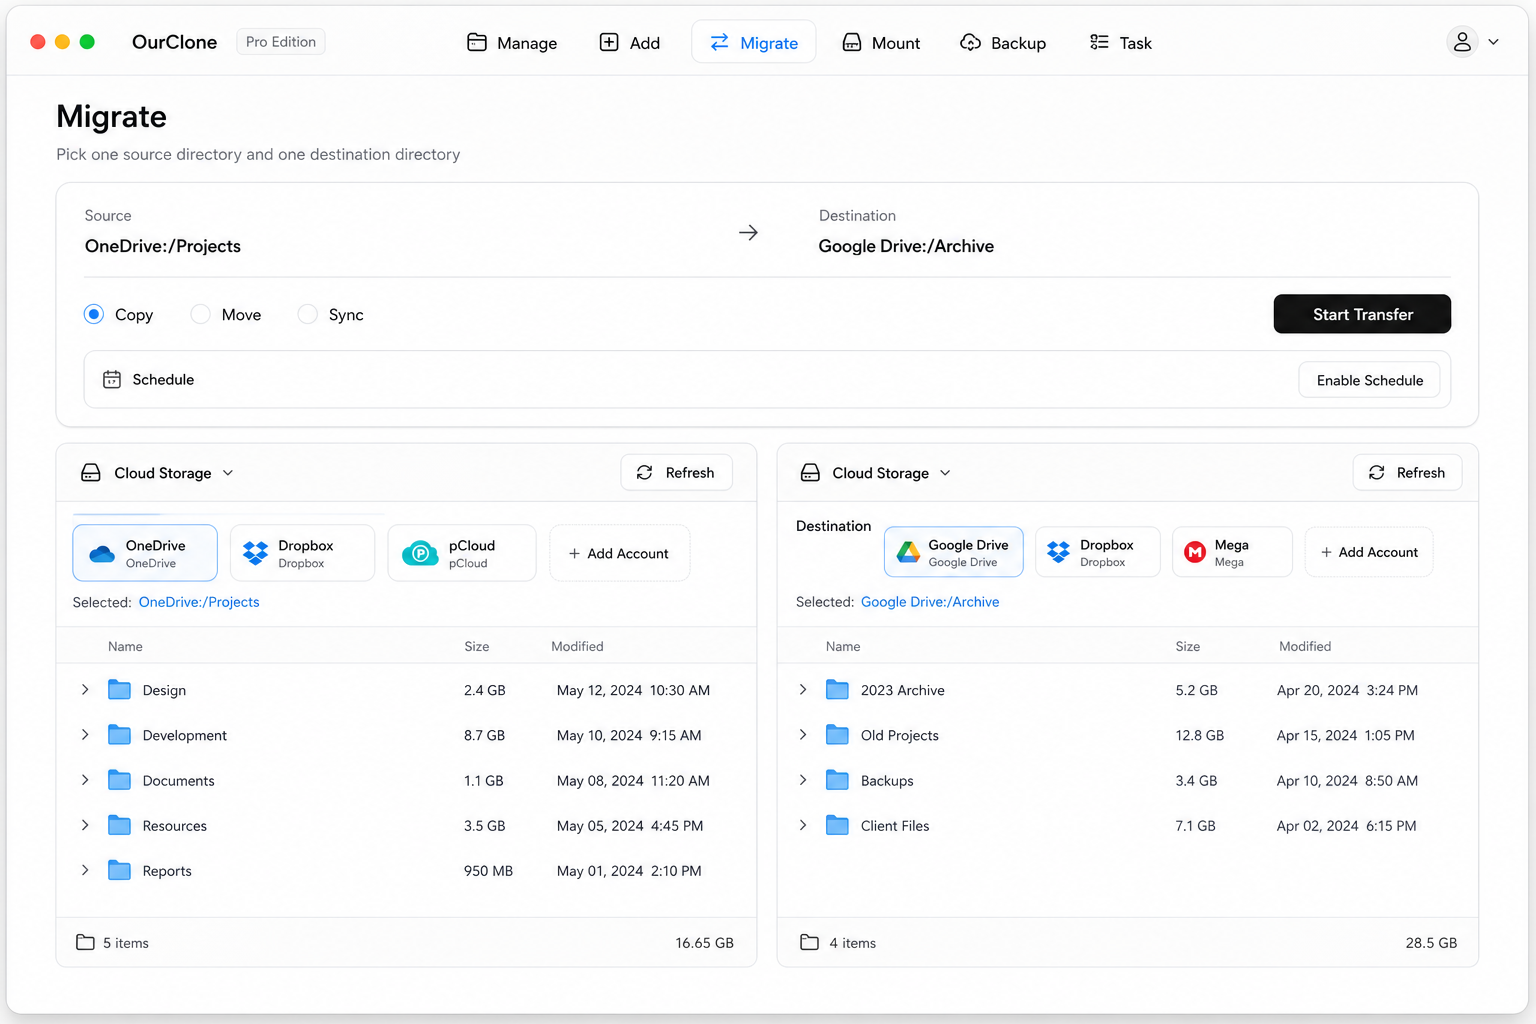The width and height of the screenshot is (1536, 1024).
Task: Select the pCloud account card
Action: click(x=462, y=553)
